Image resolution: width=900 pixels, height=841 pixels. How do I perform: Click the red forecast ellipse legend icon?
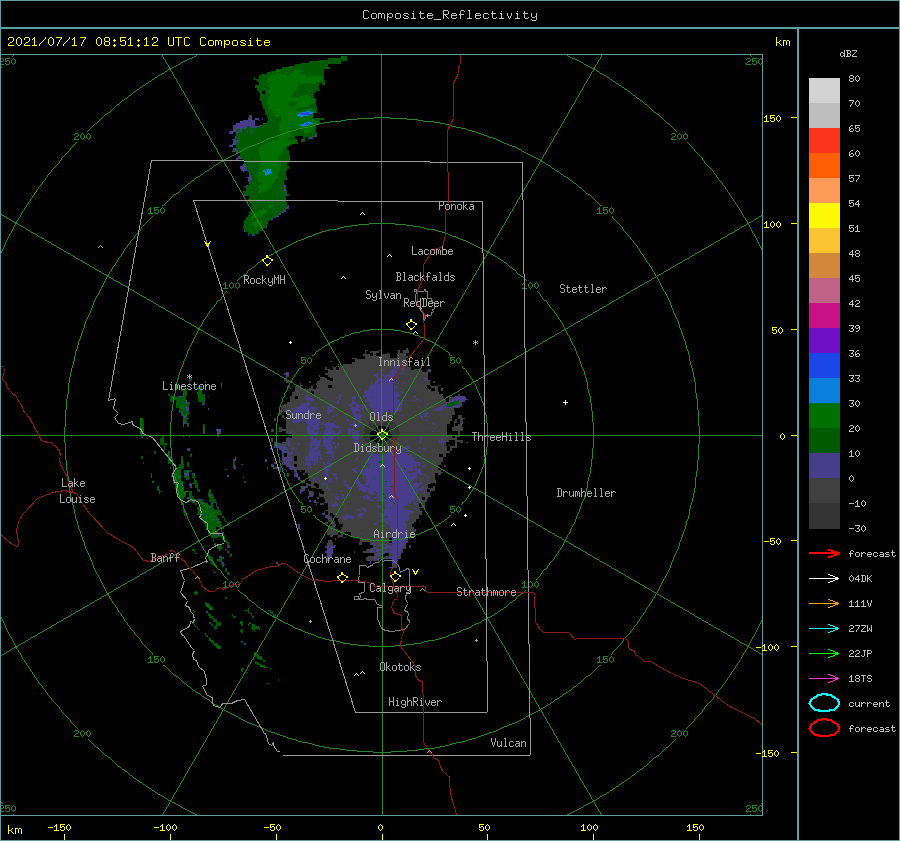click(824, 728)
